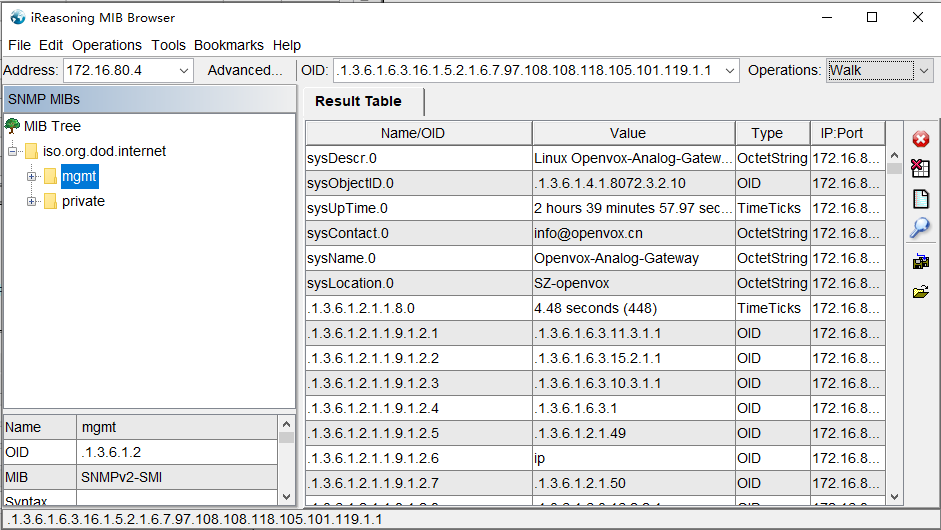The height and width of the screenshot is (530, 941).
Task: Click the SNMPv2-SMI MIB value
Action: [x=177, y=478]
